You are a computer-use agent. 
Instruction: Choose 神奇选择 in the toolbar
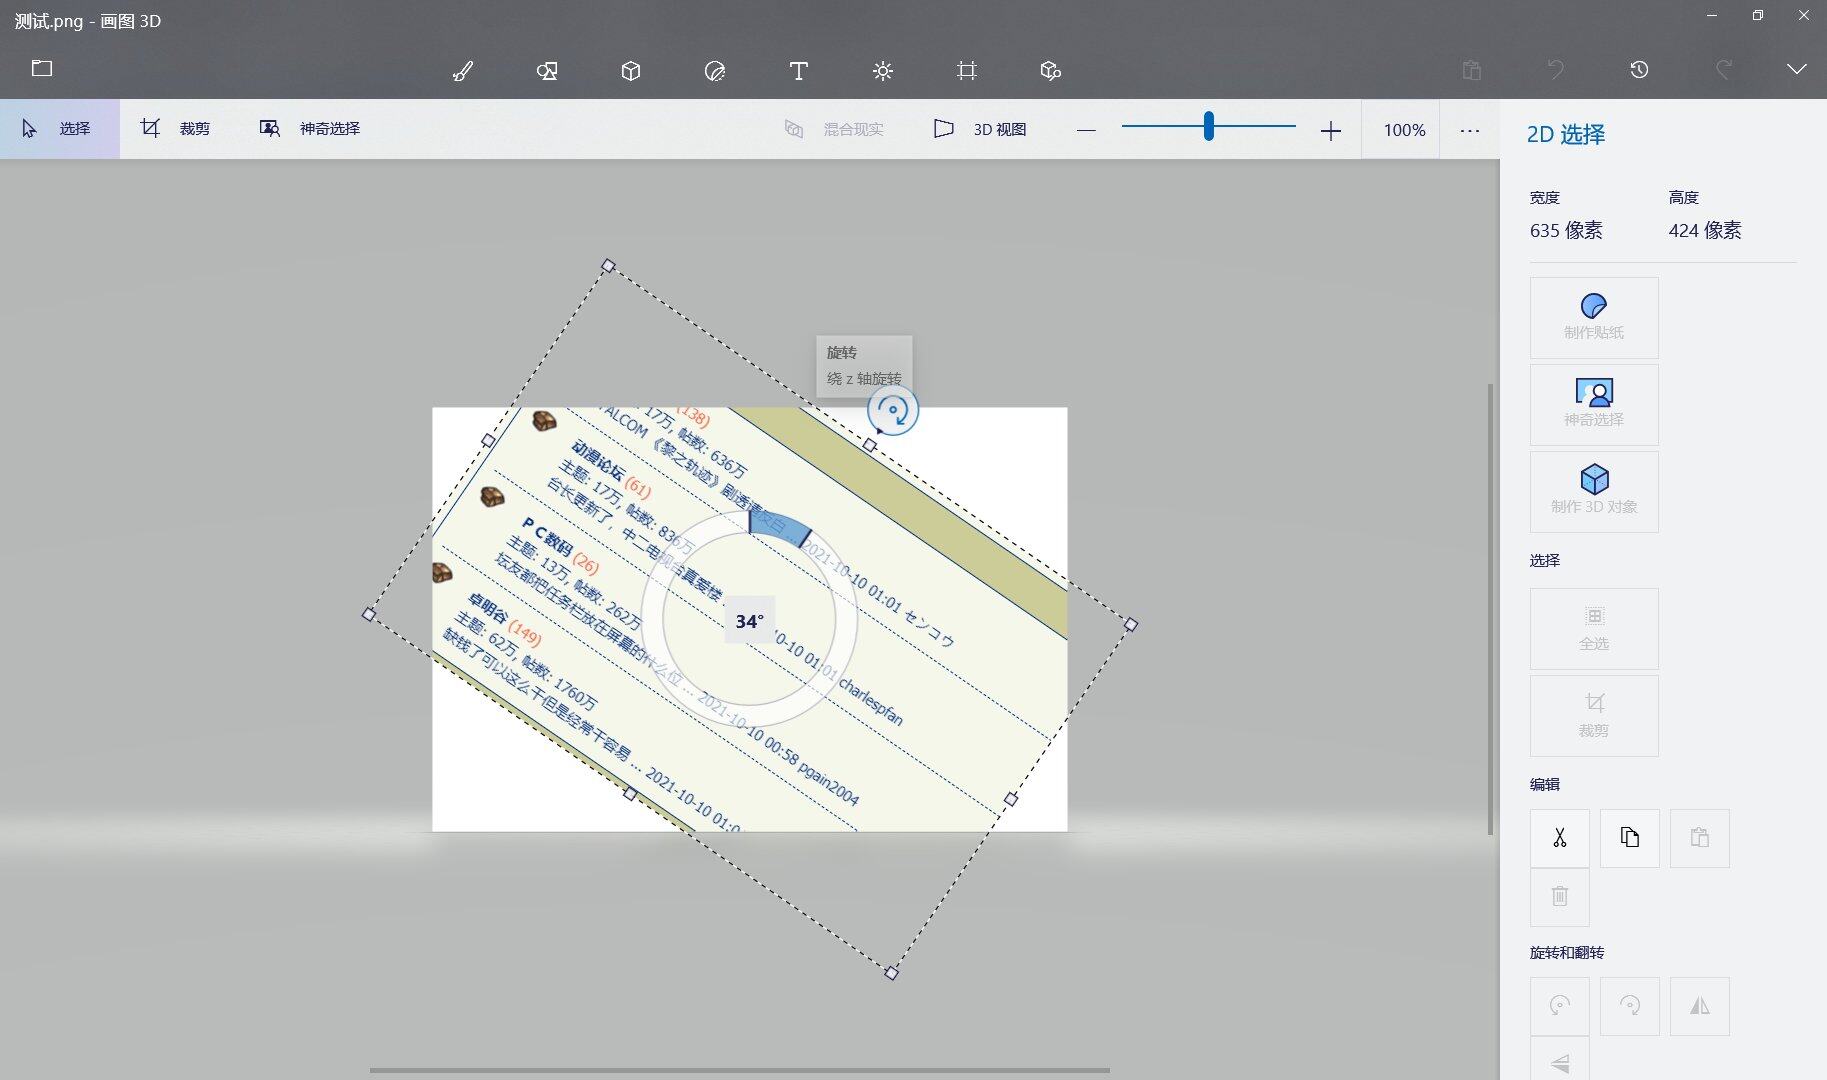(x=310, y=129)
